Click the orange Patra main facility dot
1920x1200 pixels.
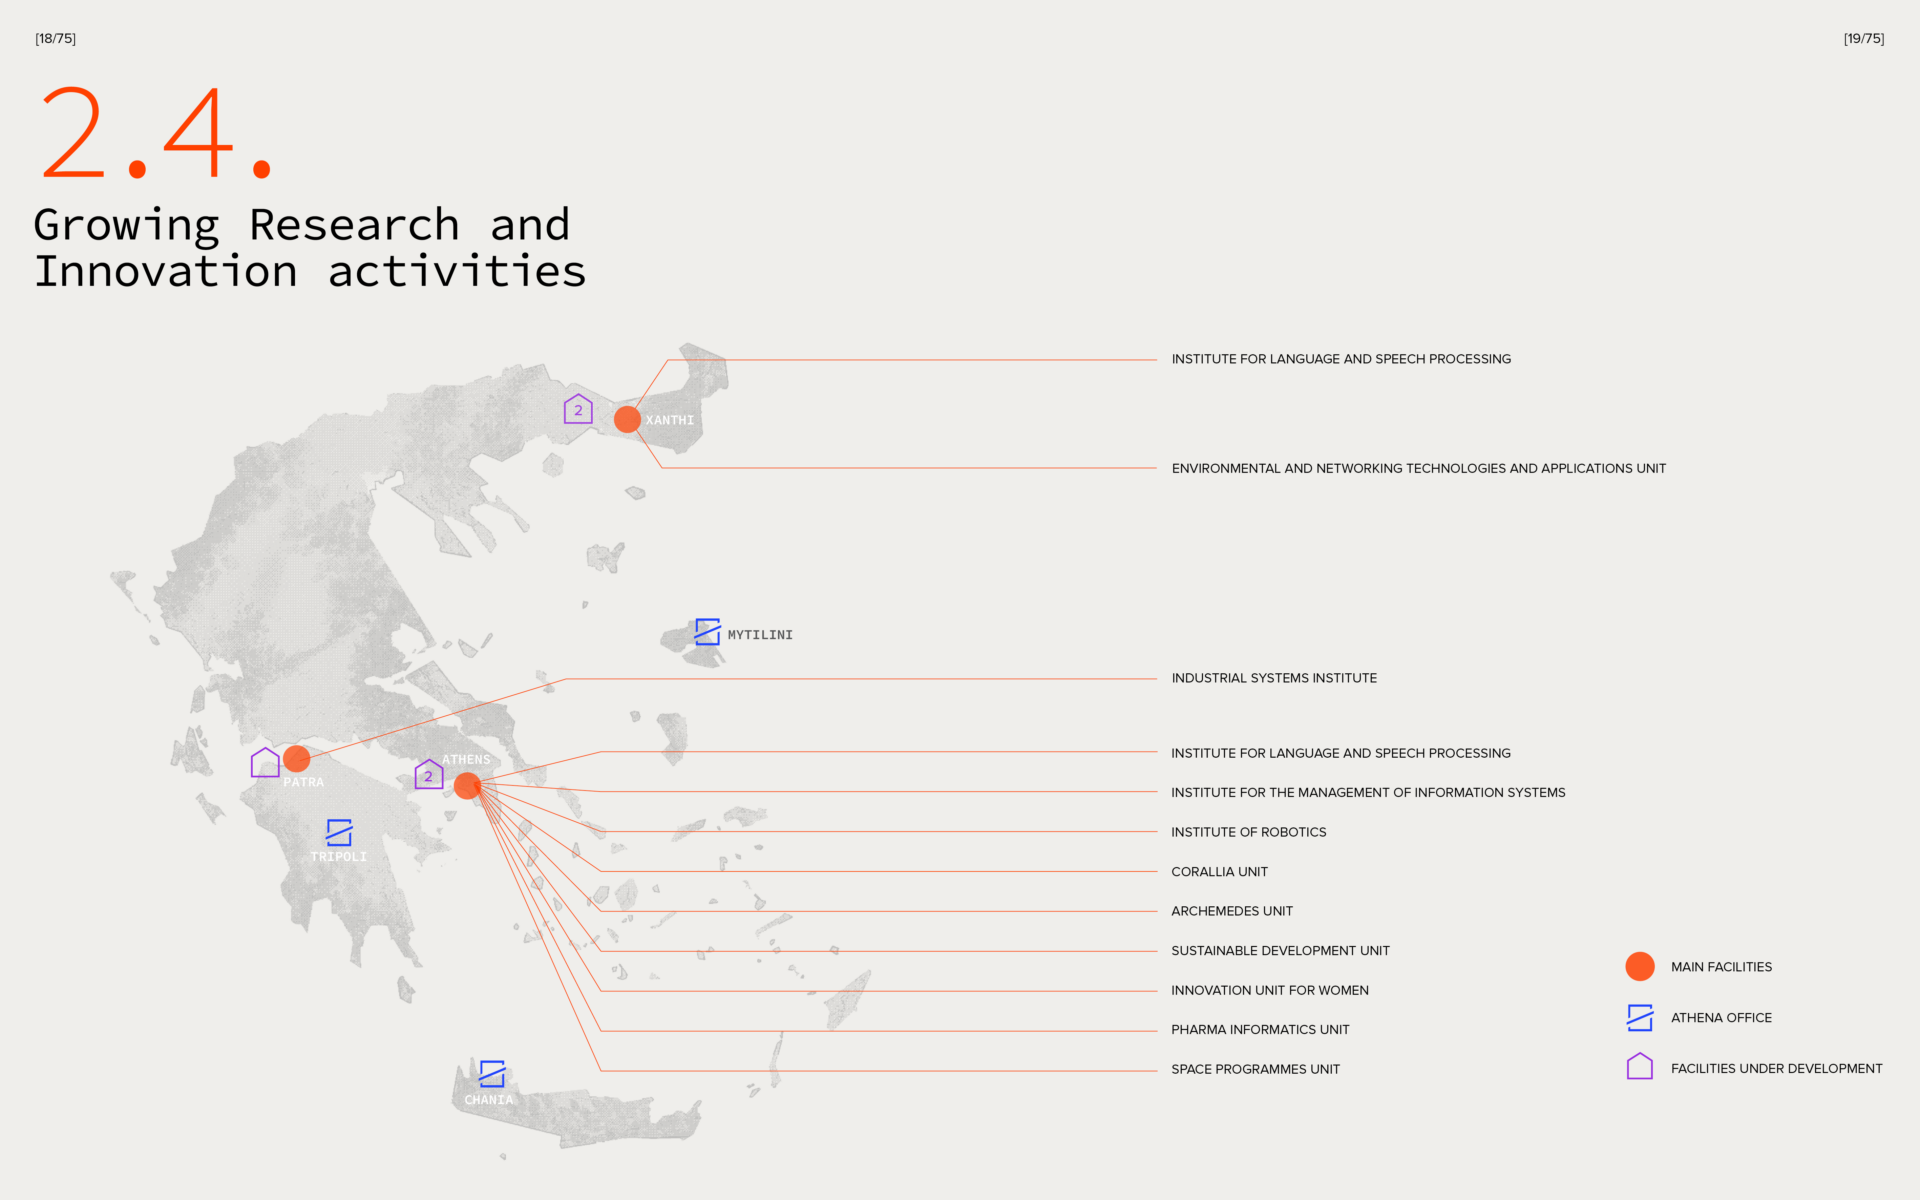coord(296,759)
